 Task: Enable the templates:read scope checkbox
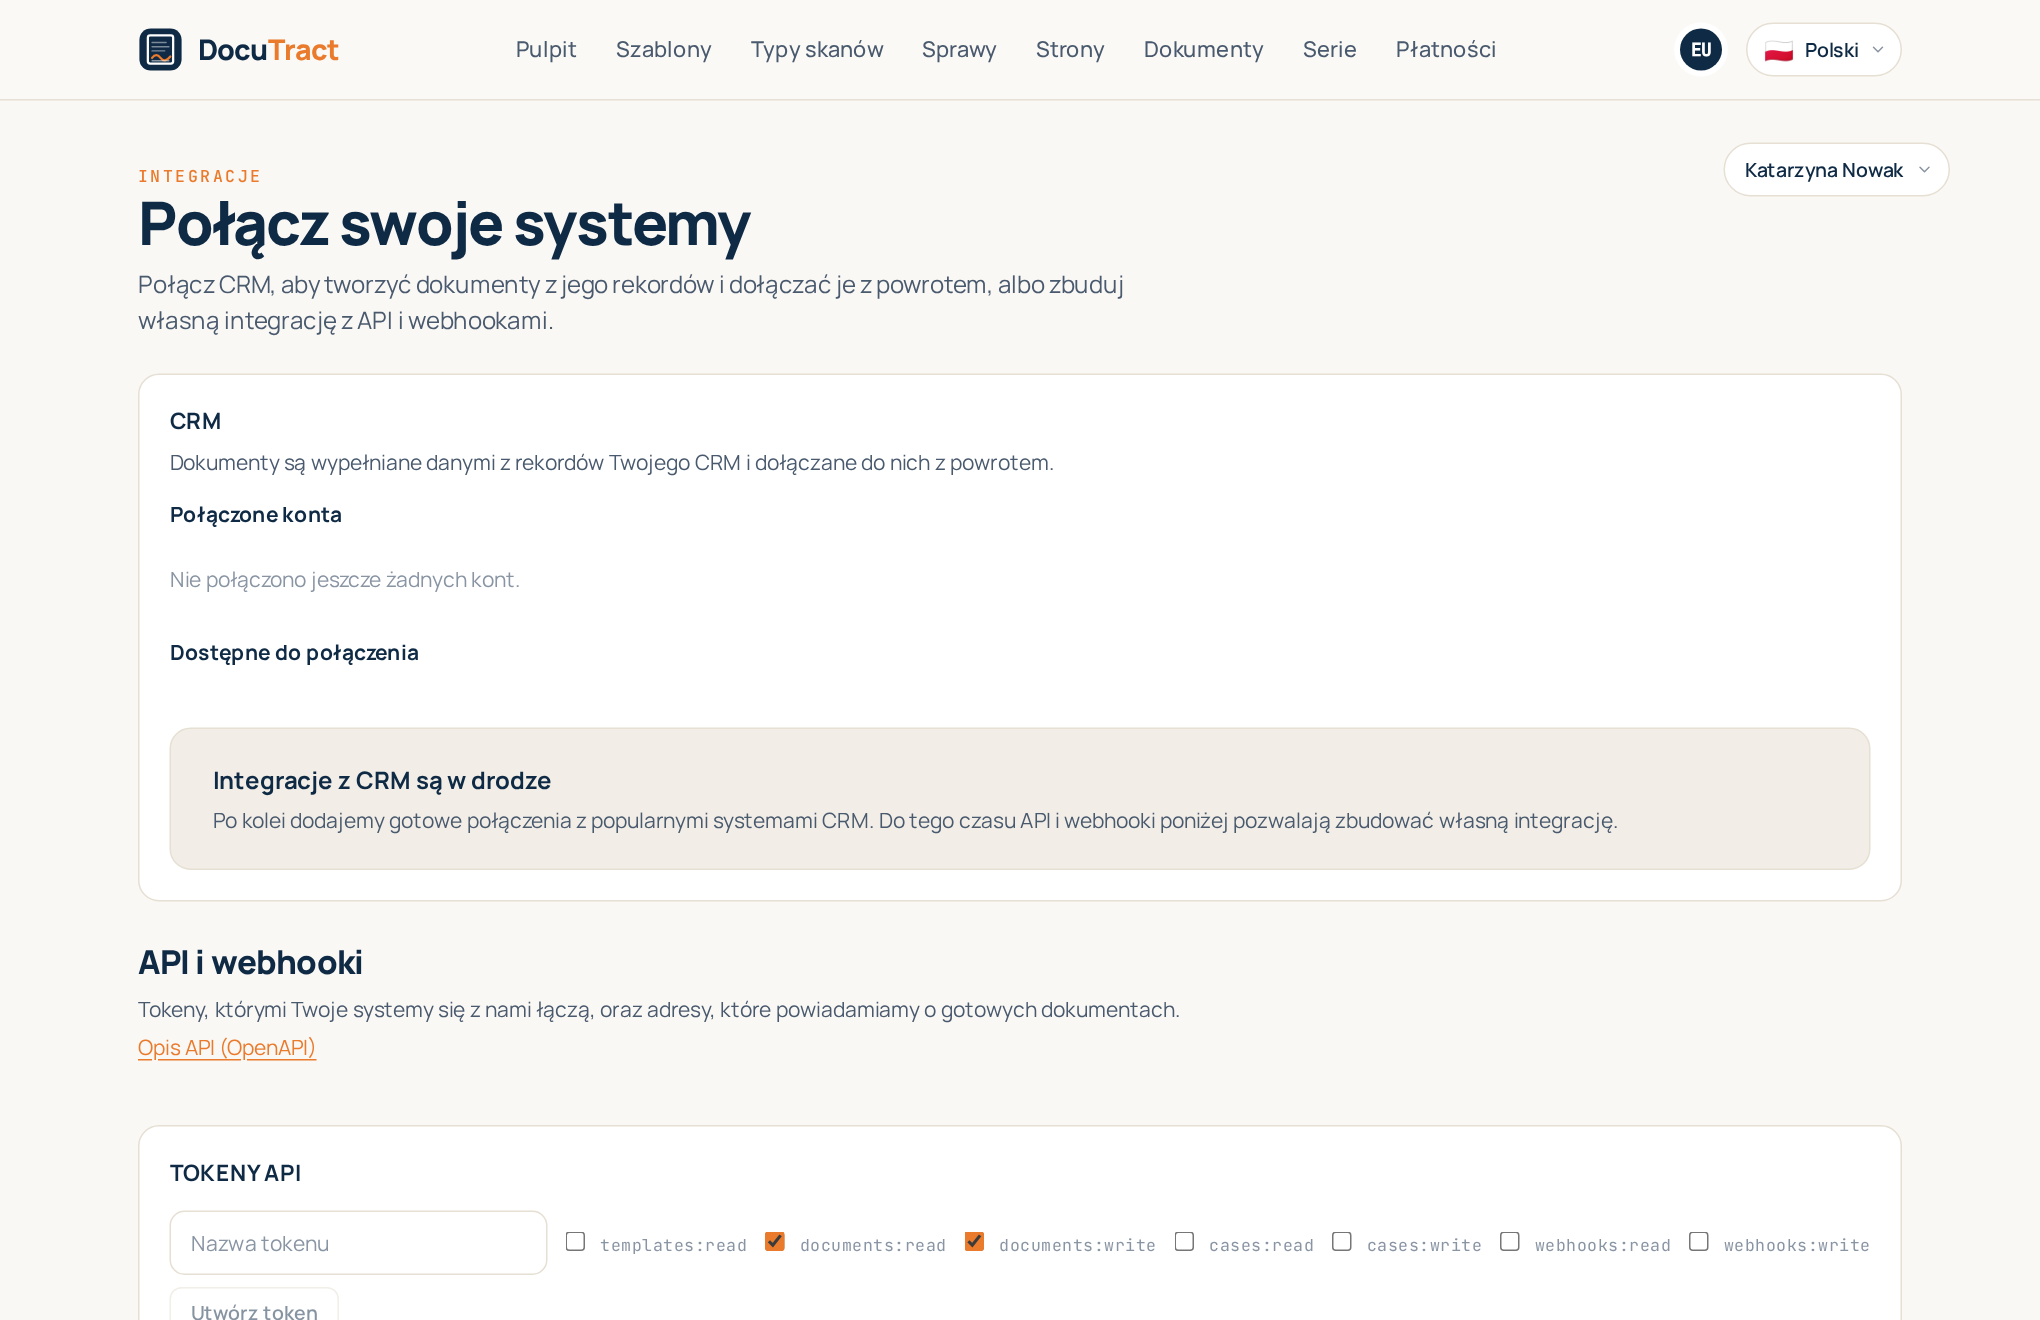pyautogui.click(x=575, y=1241)
